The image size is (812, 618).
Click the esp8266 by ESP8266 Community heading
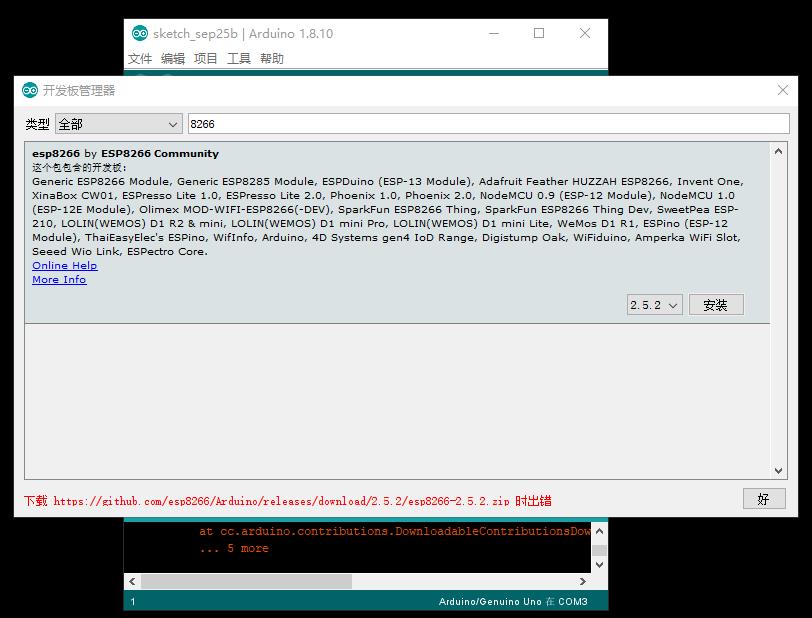click(x=125, y=154)
